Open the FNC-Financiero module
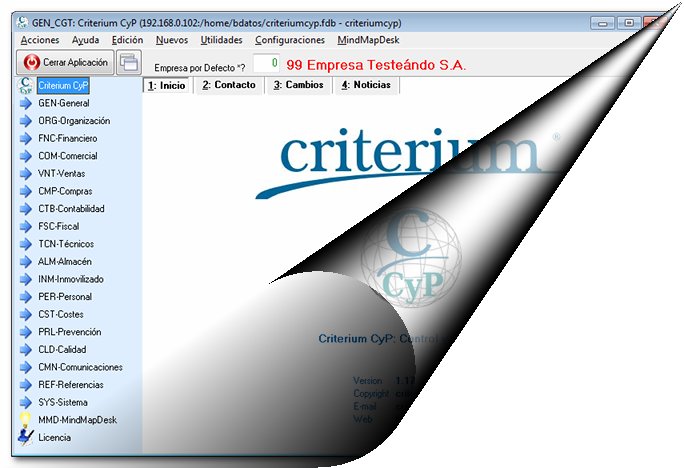Viewport: 684px width, 468px height. click(68, 139)
